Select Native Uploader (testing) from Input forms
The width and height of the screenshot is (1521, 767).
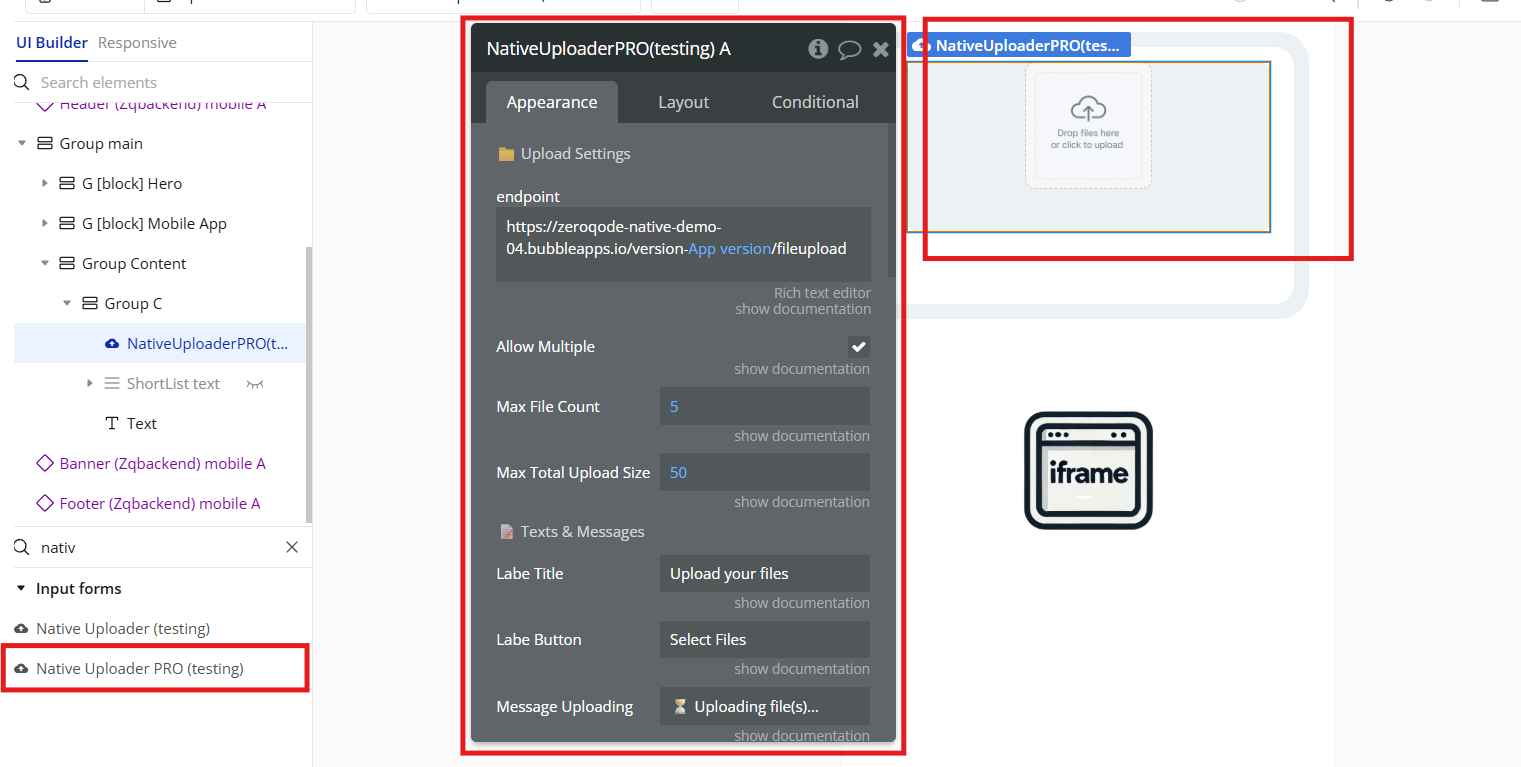pos(123,629)
